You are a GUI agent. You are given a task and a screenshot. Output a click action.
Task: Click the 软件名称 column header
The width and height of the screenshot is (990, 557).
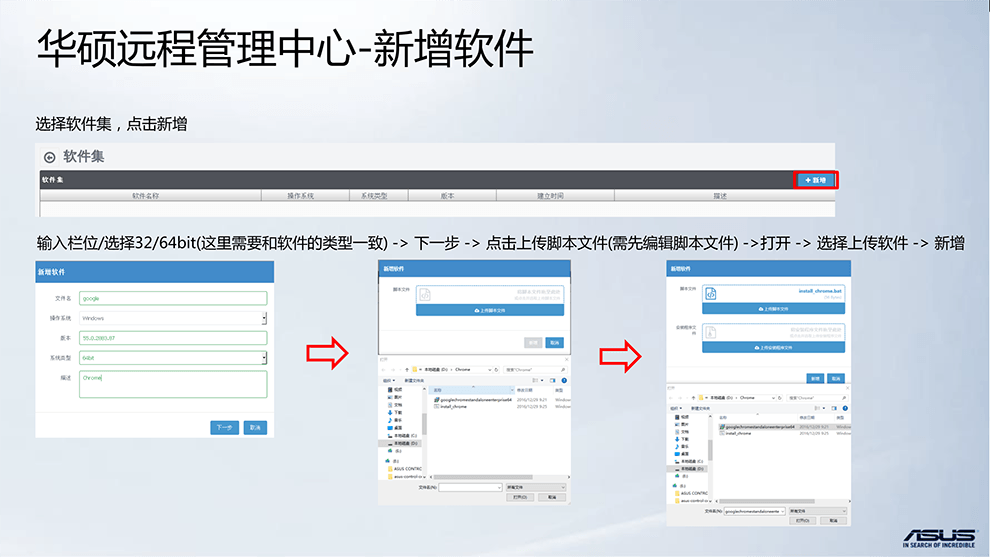click(146, 196)
